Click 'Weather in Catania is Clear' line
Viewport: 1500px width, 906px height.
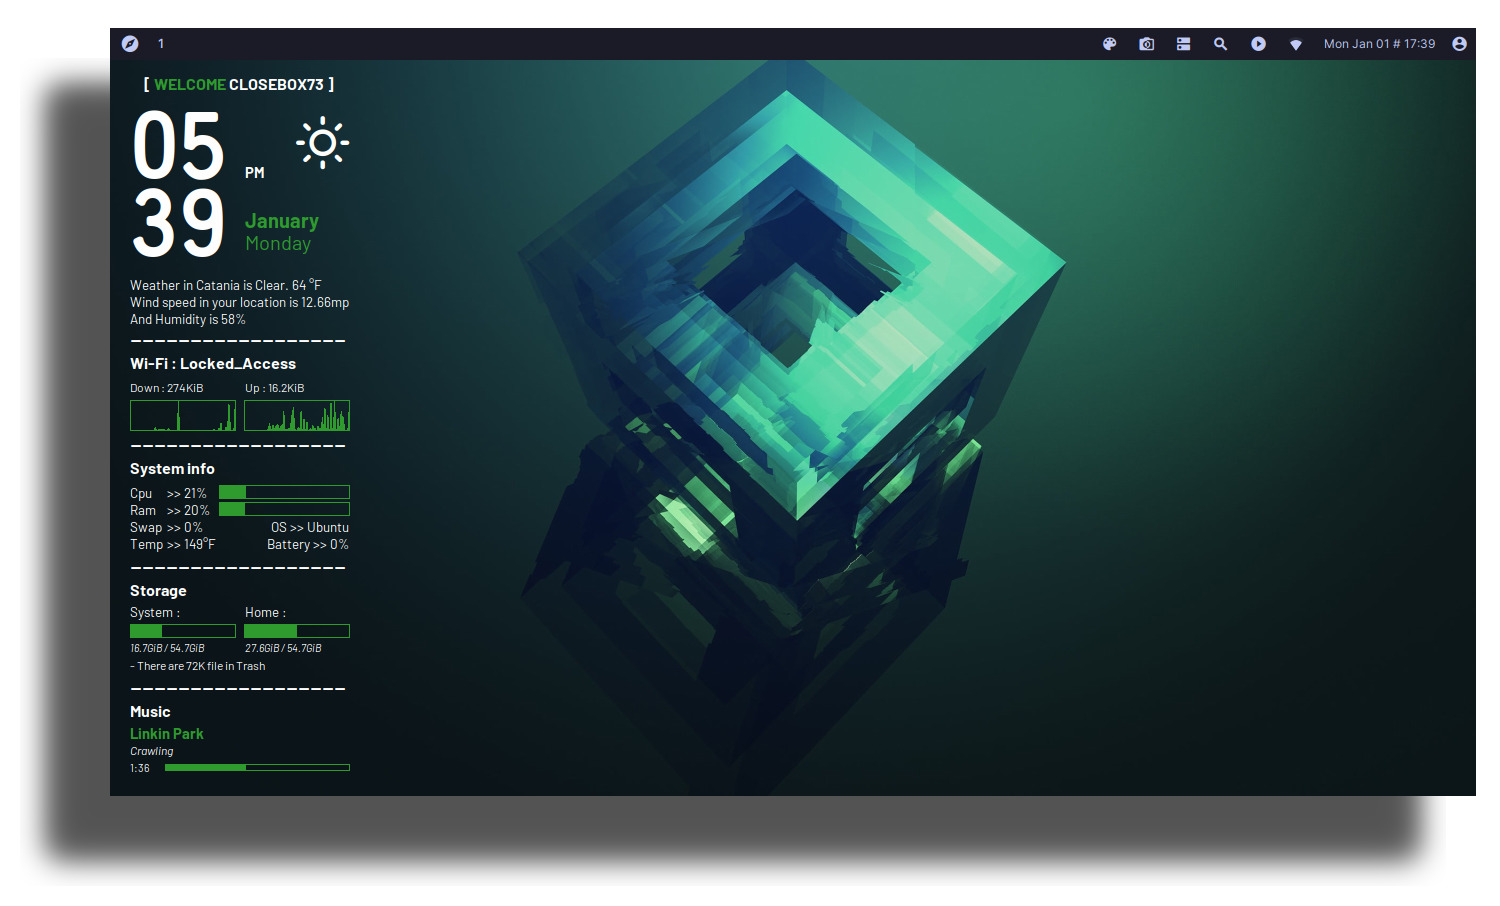point(226,285)
